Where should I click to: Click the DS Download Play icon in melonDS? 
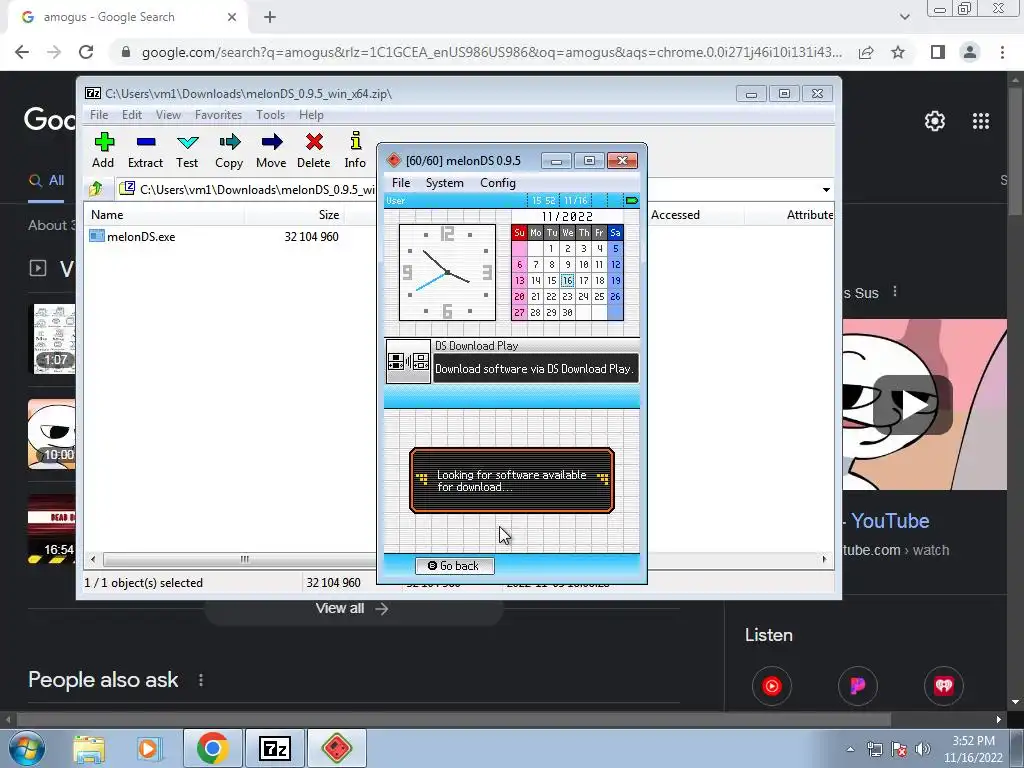click(x=408, y=361)
